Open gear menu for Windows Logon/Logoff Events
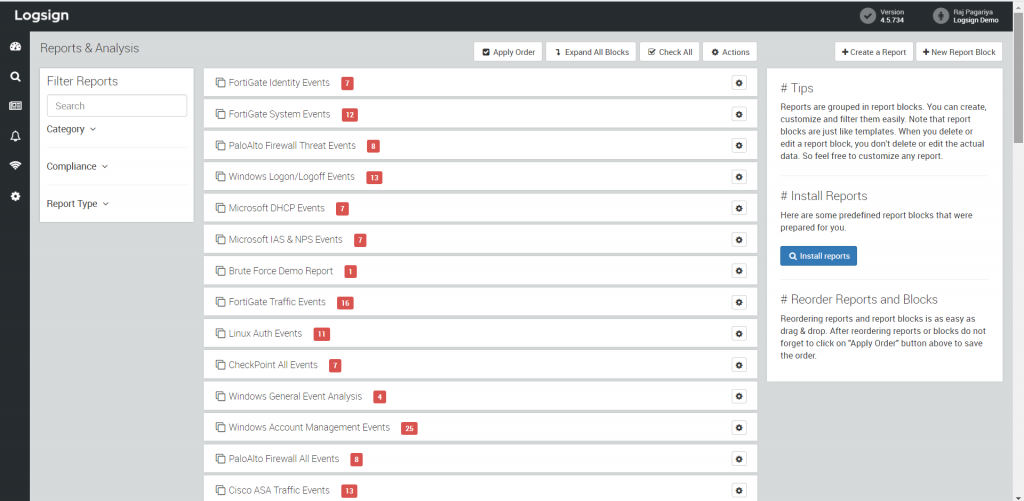Viewport: 1024px width, 501px height. 739,177
